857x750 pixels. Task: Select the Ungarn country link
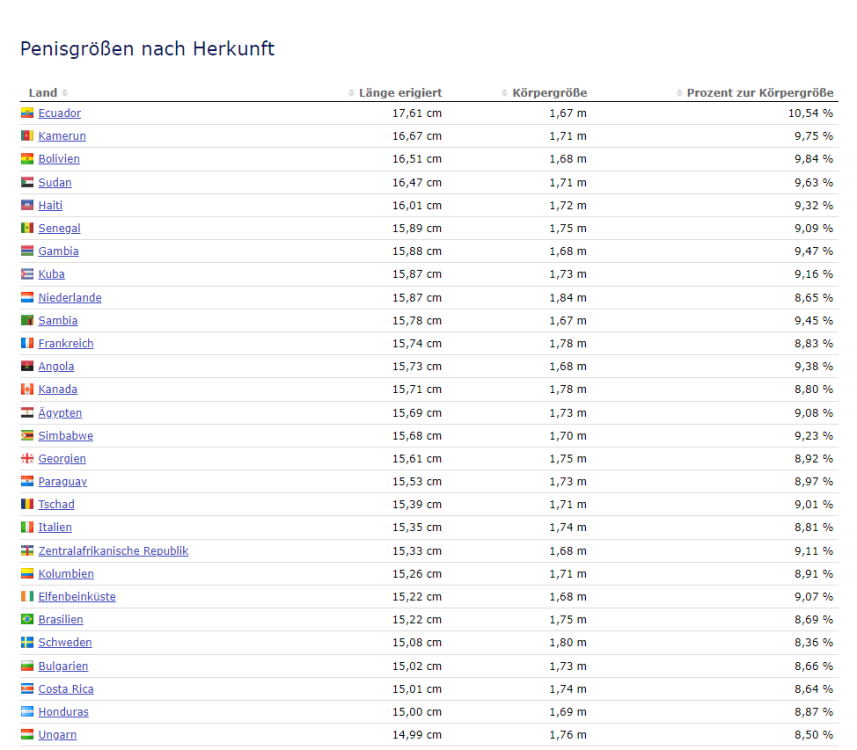57,735
